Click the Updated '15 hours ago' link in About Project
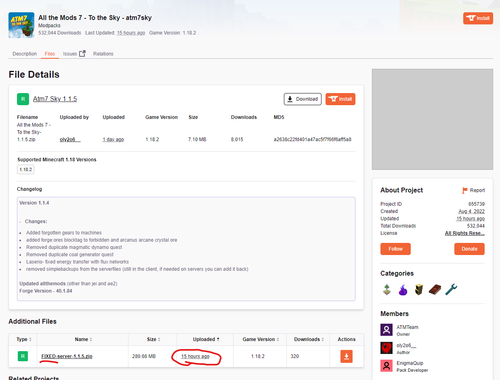 point(470,219)
